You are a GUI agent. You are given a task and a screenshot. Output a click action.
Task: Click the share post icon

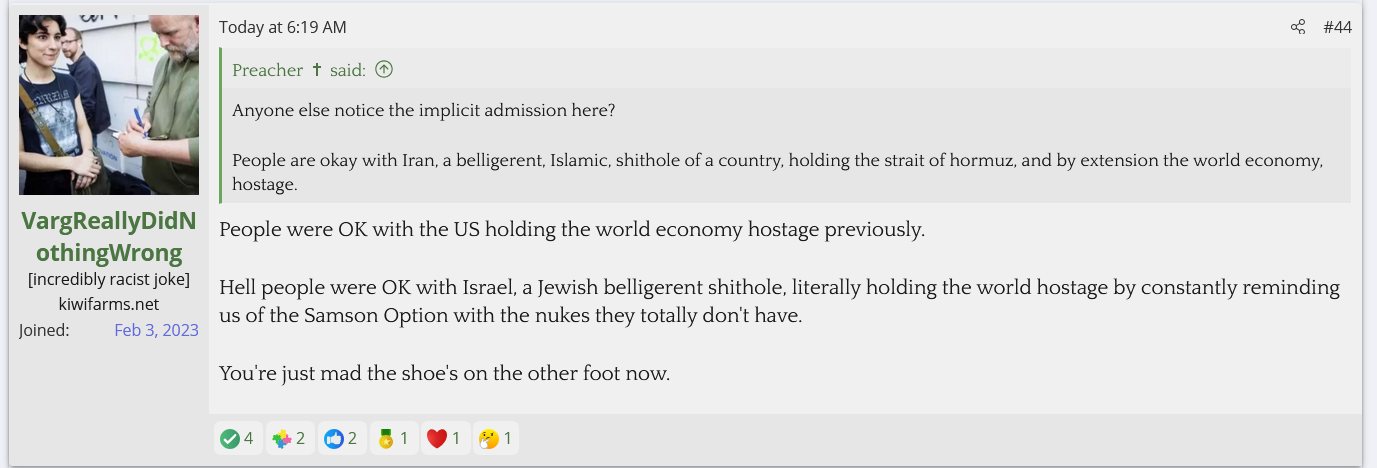pos(1298,27)
